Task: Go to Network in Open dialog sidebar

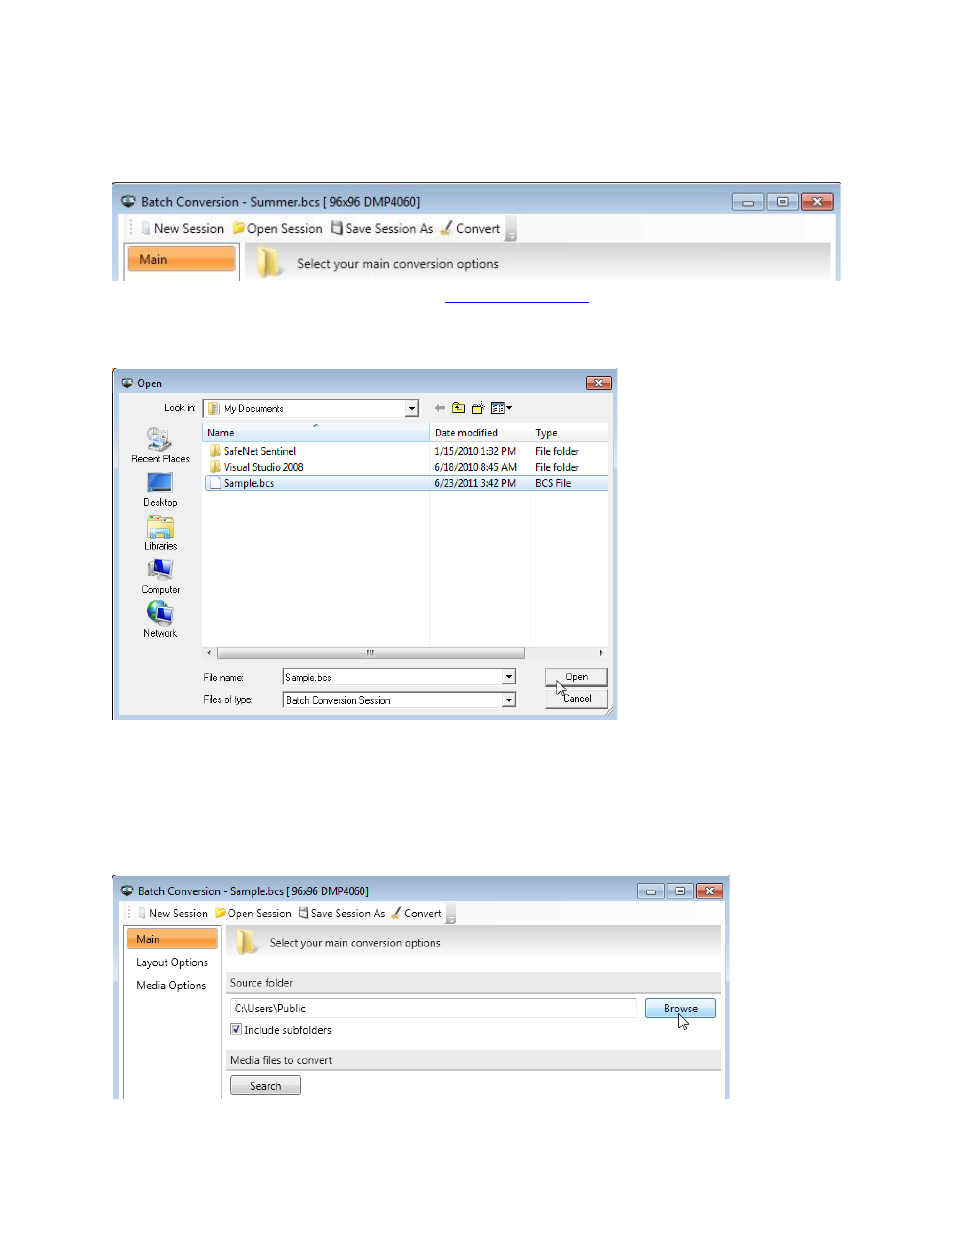Action: click(x=160, y=620)
